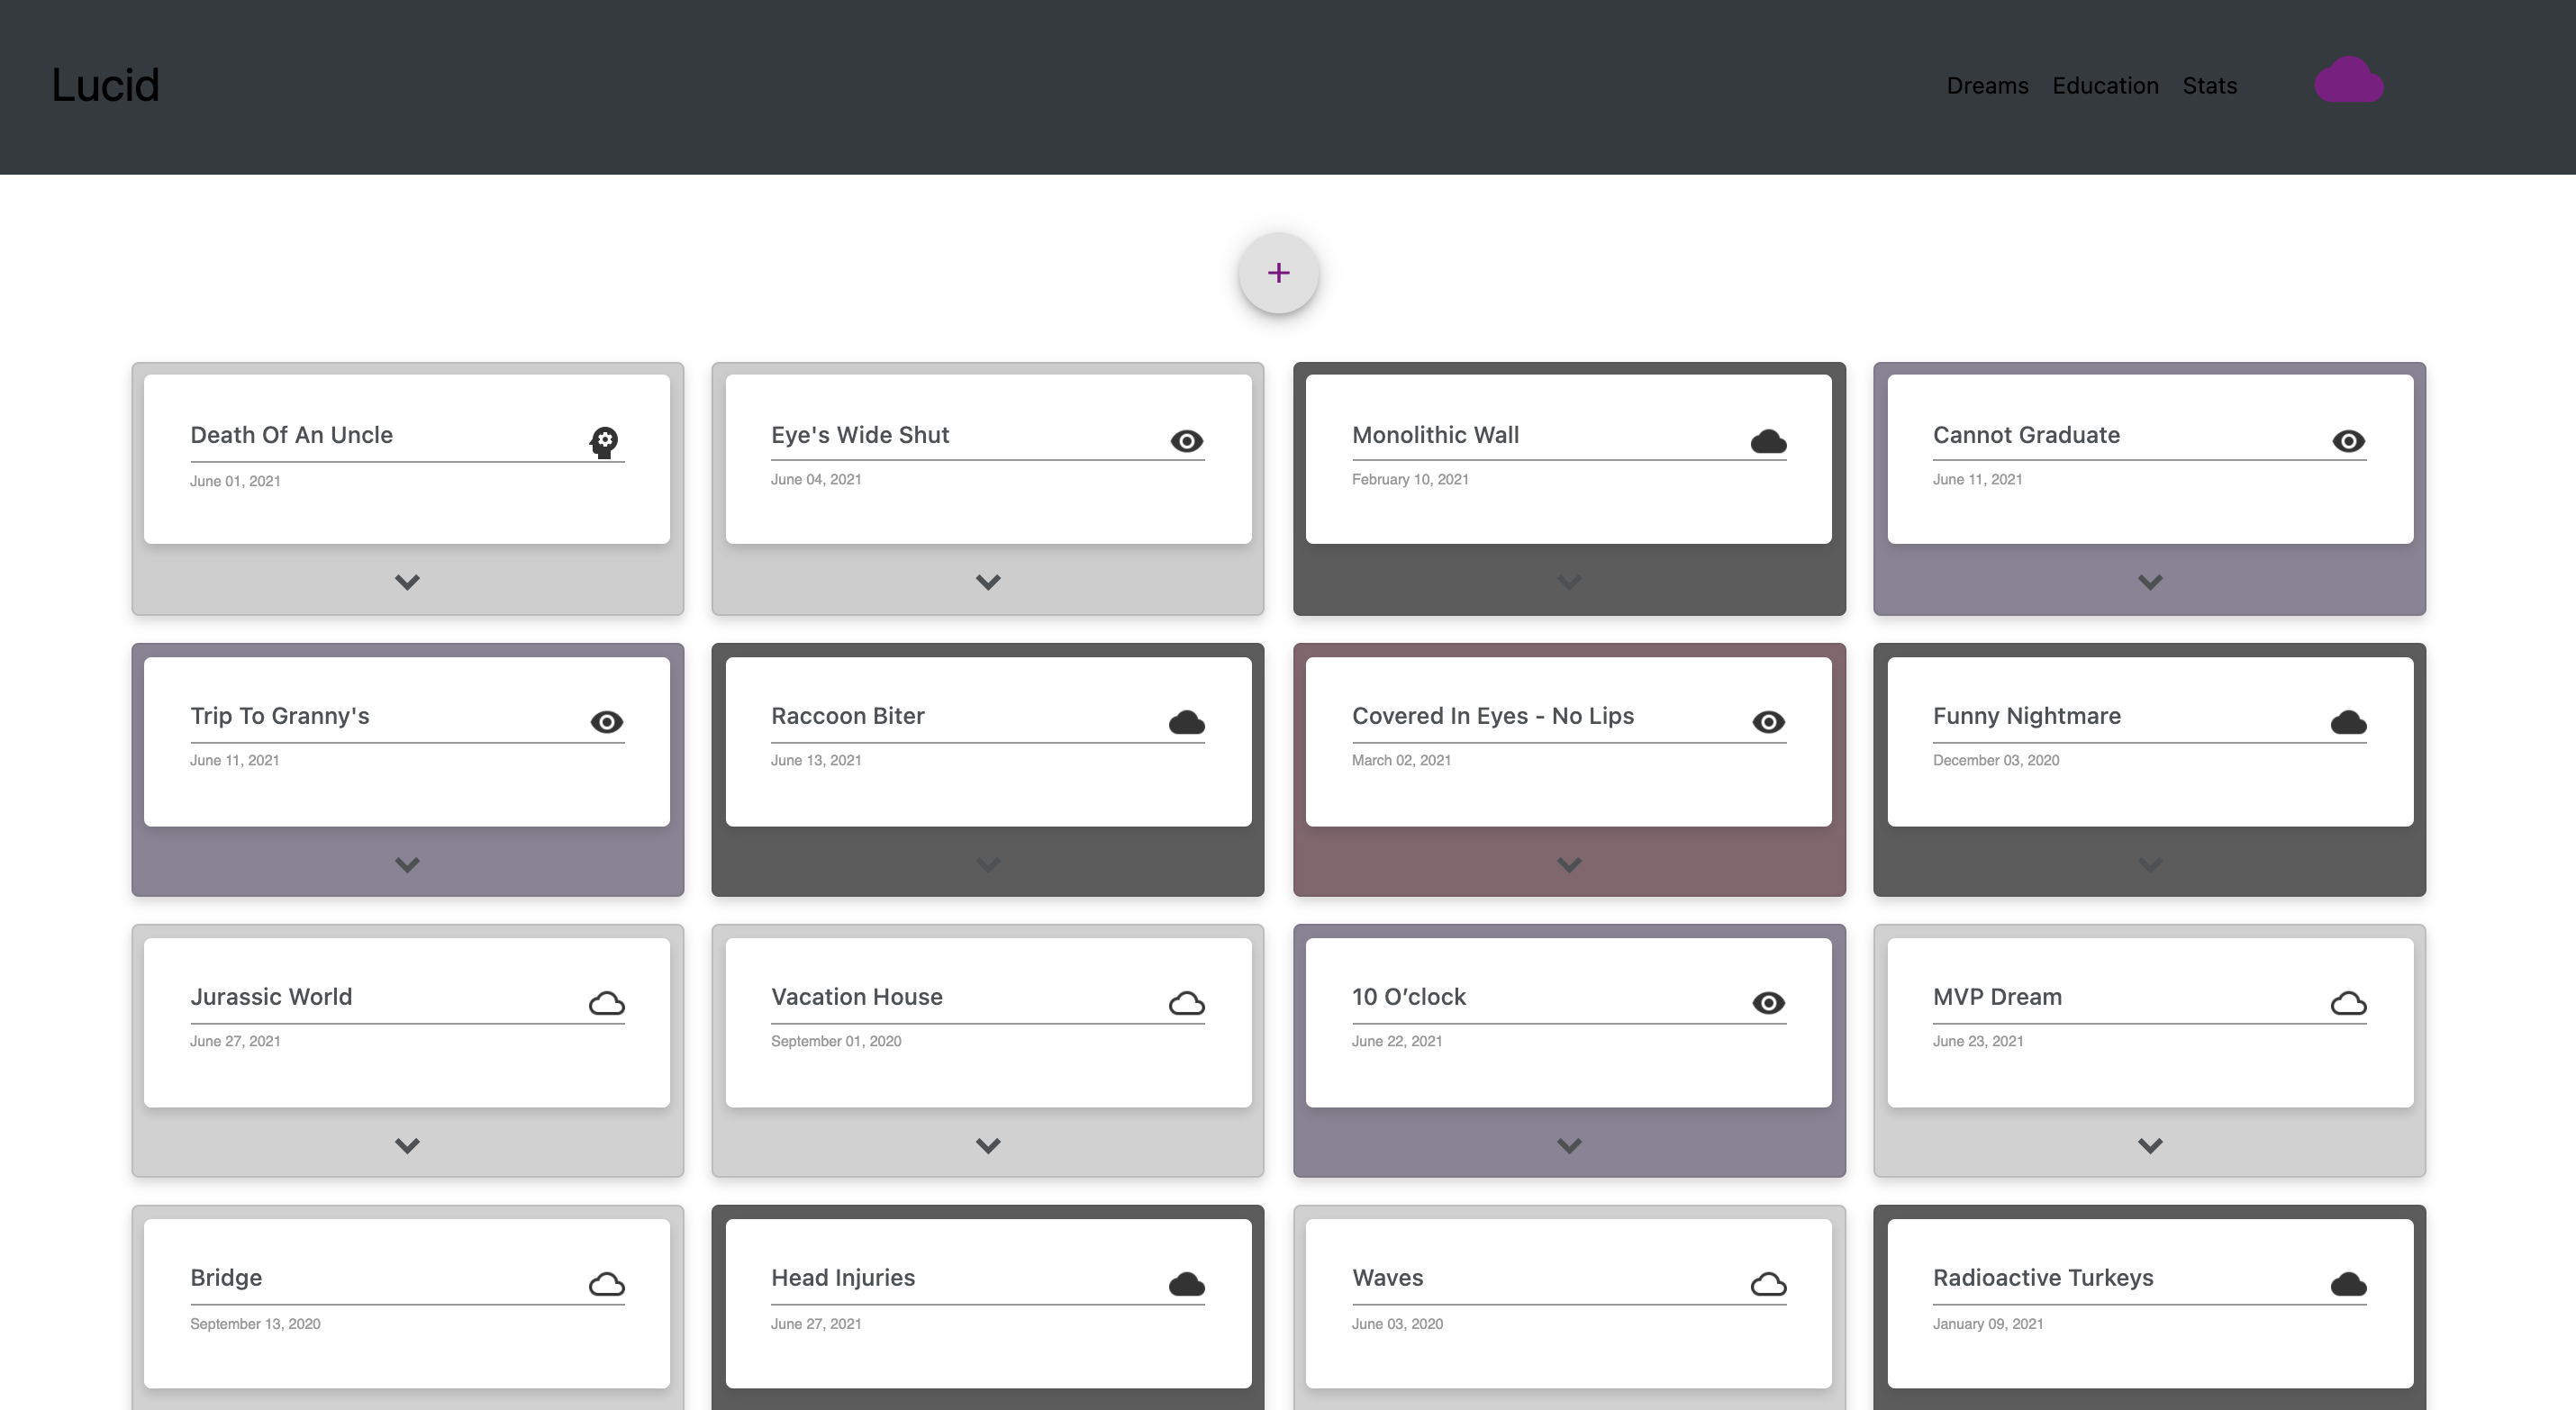Select the Waves title
This screenshot has height=1410, width=2576.
point(1387,1278)
